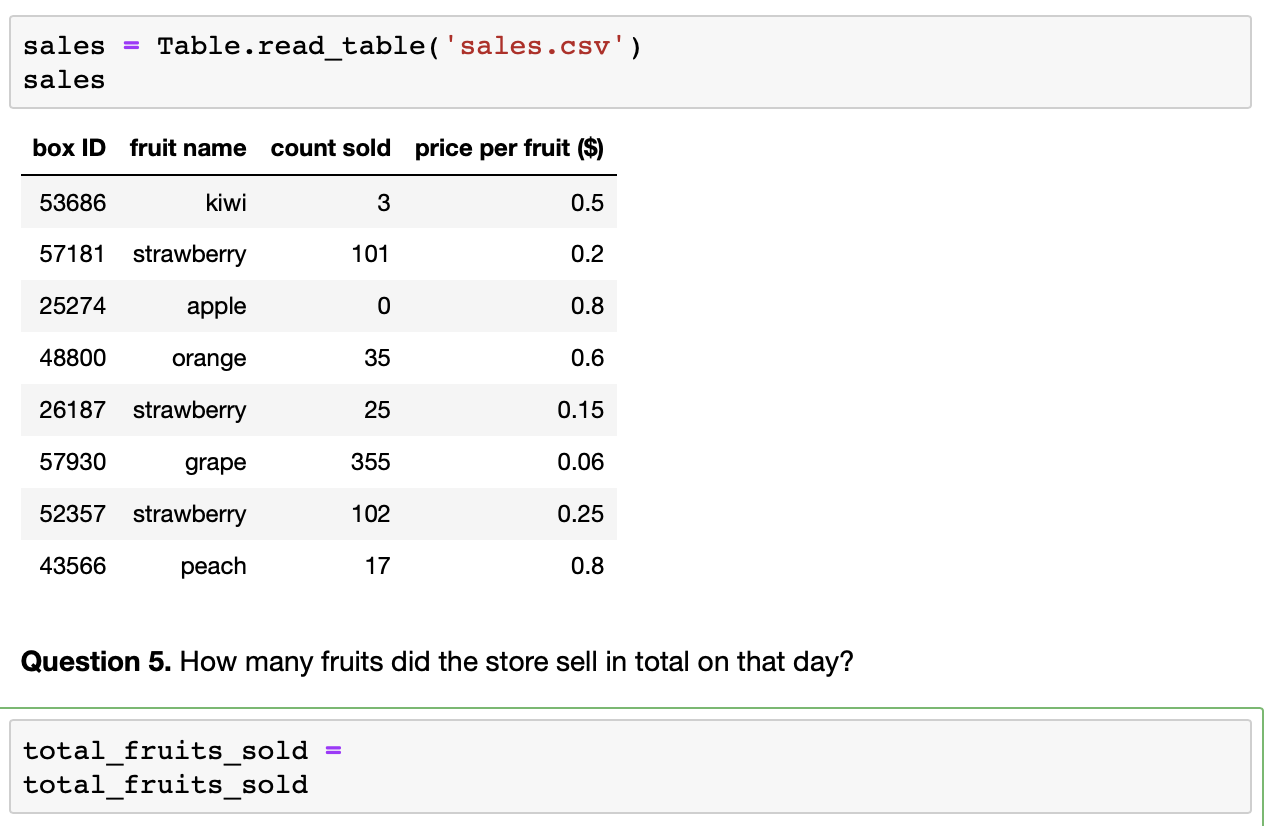Click the count value 102 for strawberry
Image resolution: width=1282 pixels, height=826 pixels.
coord(371,514)
